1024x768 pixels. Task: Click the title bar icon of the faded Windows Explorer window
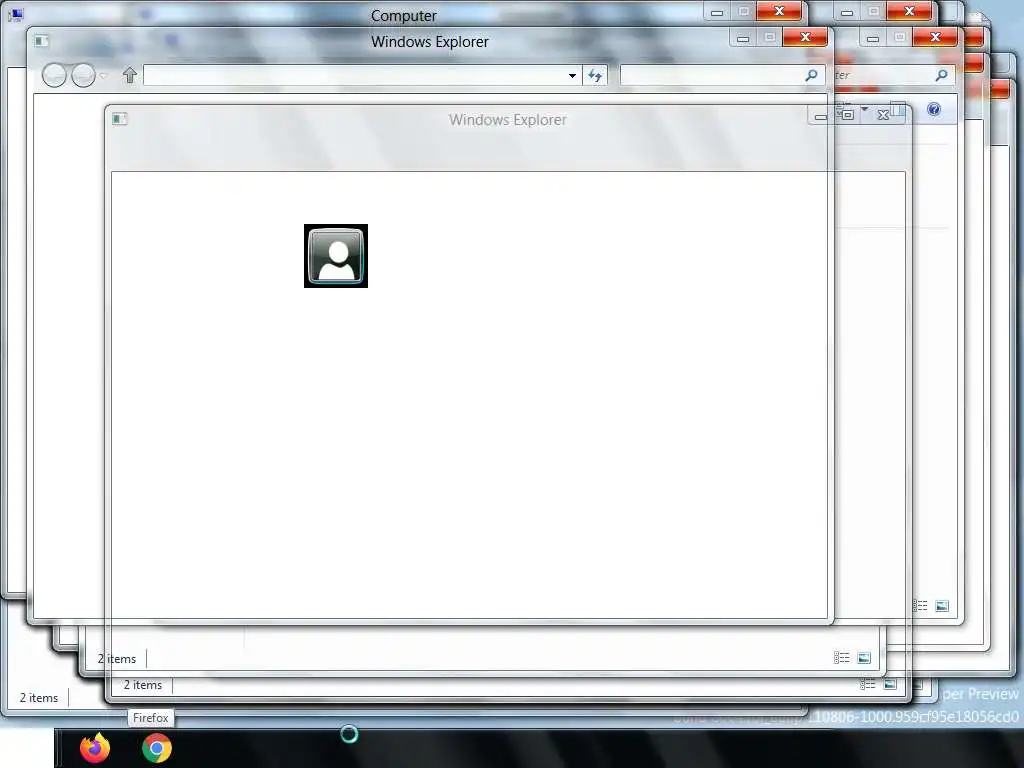point(120,119)
